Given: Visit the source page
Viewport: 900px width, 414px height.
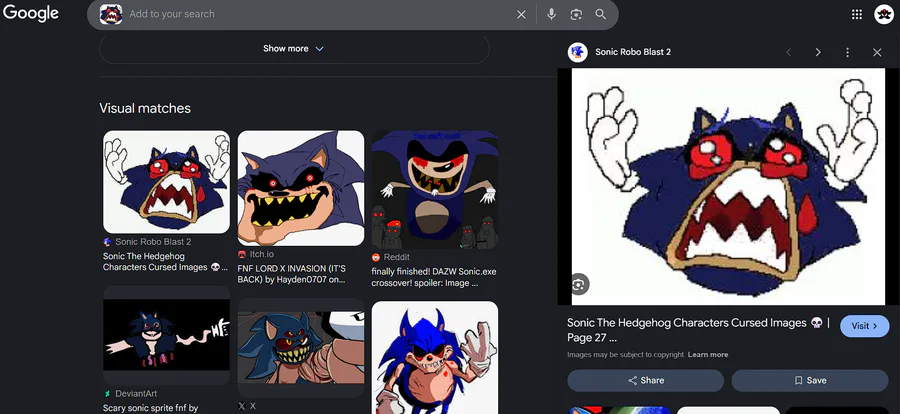Looking at the screenshot, I should coord(864,326).
